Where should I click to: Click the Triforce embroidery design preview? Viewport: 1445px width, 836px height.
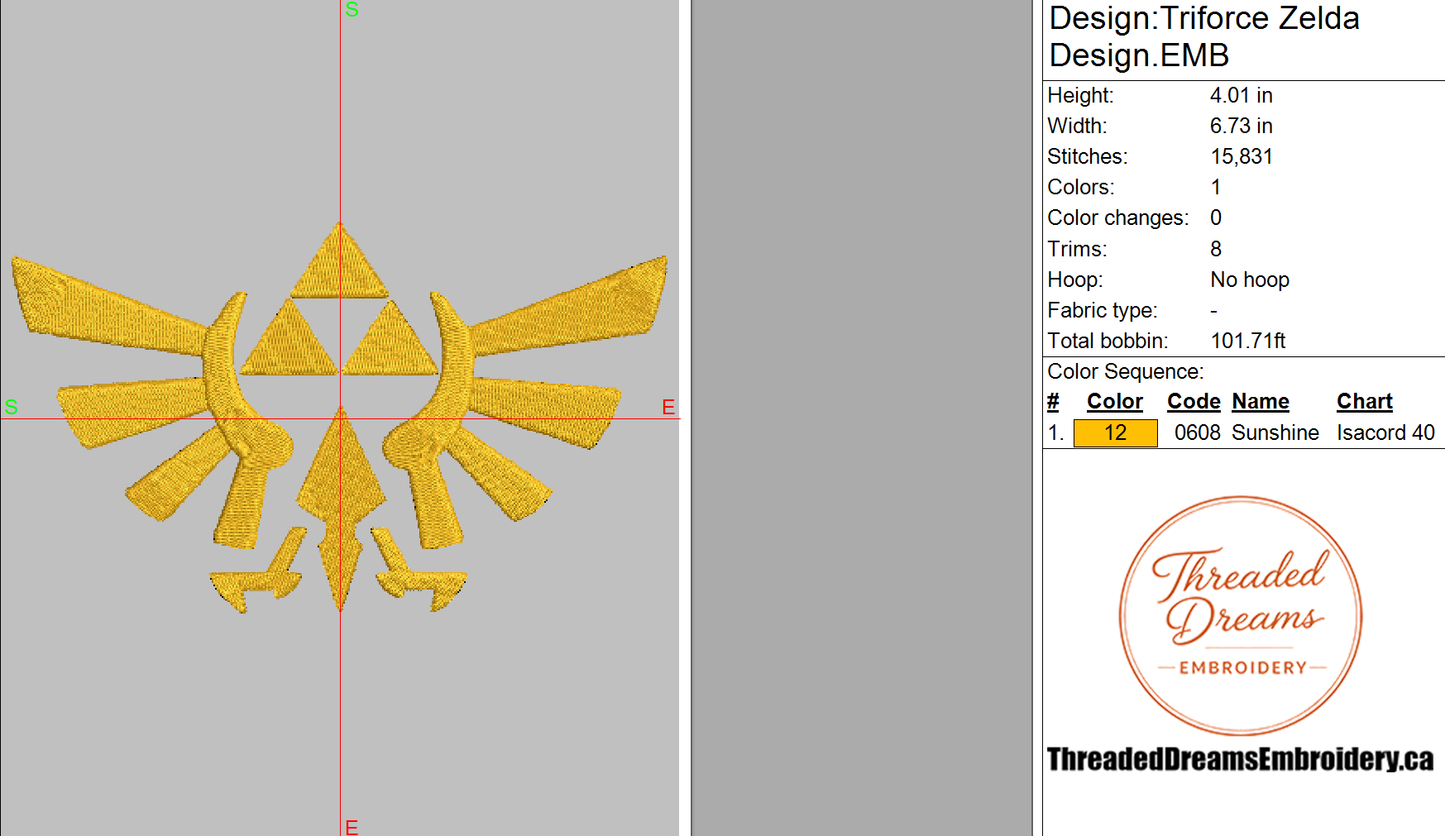[339, 416]
